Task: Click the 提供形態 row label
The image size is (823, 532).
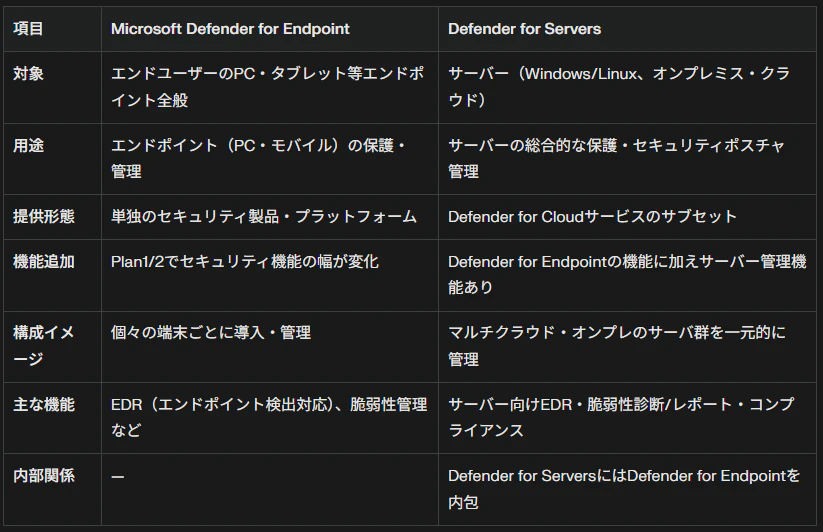Action: (x=52, y=217)
